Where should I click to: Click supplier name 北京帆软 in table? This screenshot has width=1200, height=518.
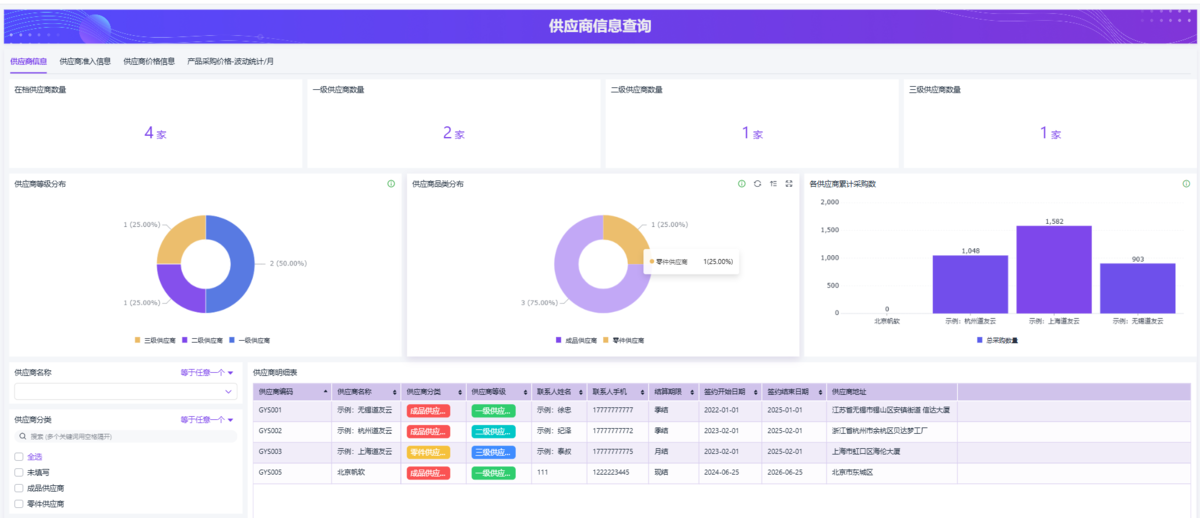[351, 472]
